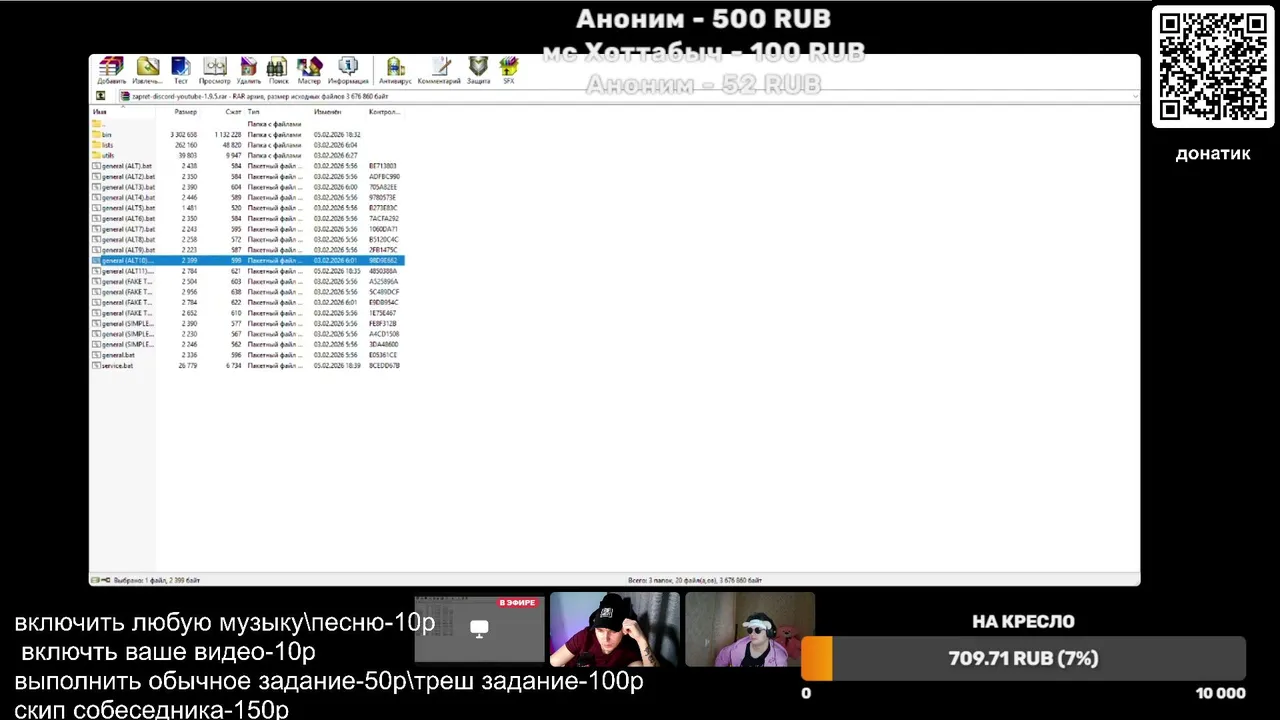Click the Защита (Protect) shield icon

(x=478, y=68)
